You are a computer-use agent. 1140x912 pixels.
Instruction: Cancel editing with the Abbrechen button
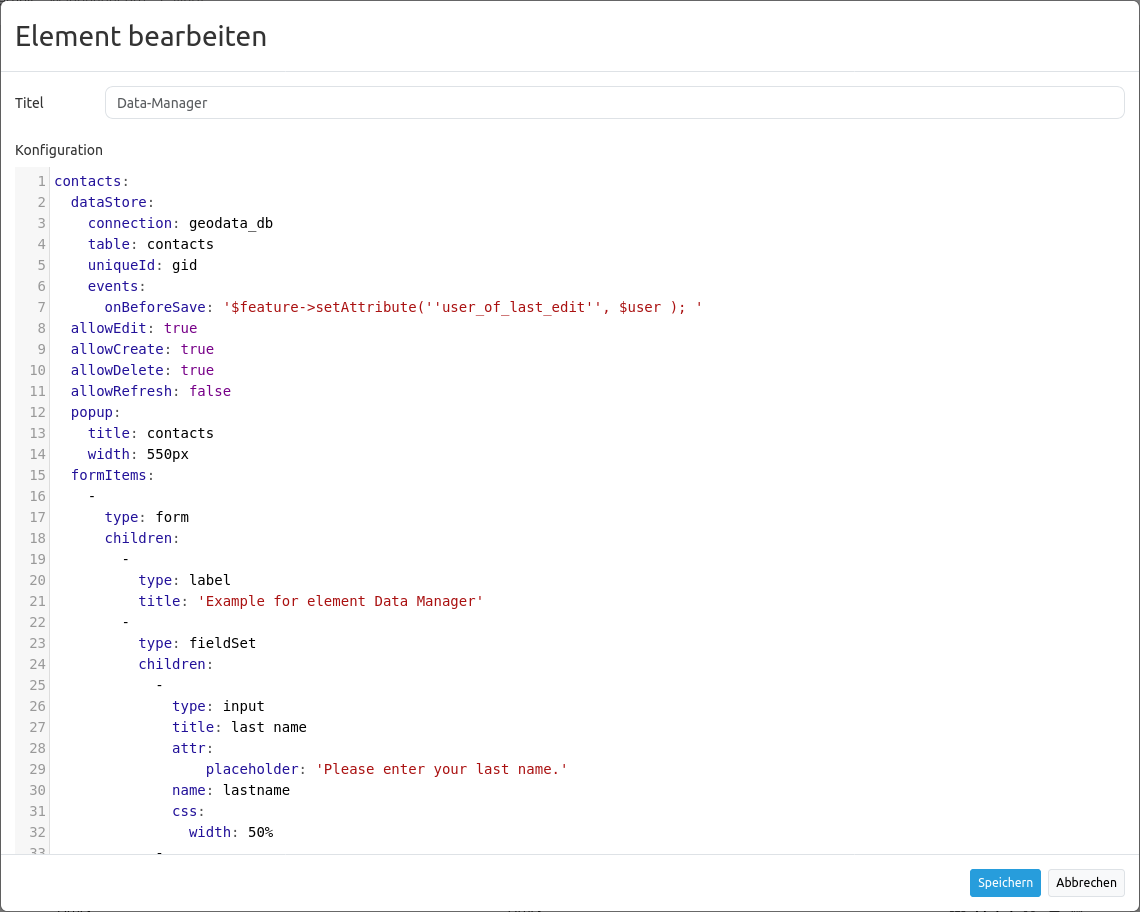(1086, 883)
